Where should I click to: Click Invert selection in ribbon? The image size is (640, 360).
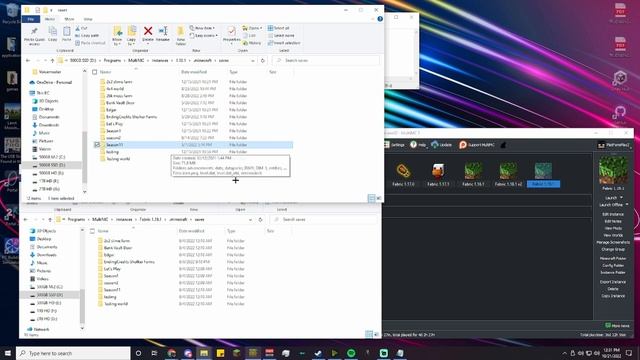(284, 43)
